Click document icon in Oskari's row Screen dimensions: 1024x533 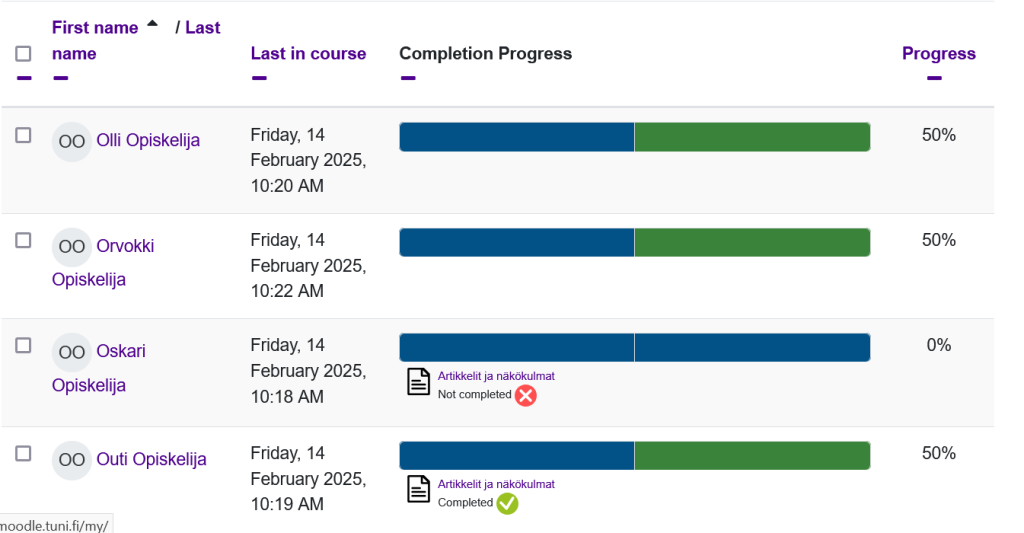tap(418, 382)
